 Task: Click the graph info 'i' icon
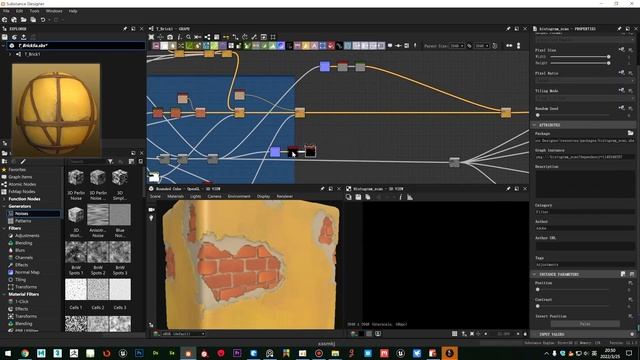click(179, 37)
